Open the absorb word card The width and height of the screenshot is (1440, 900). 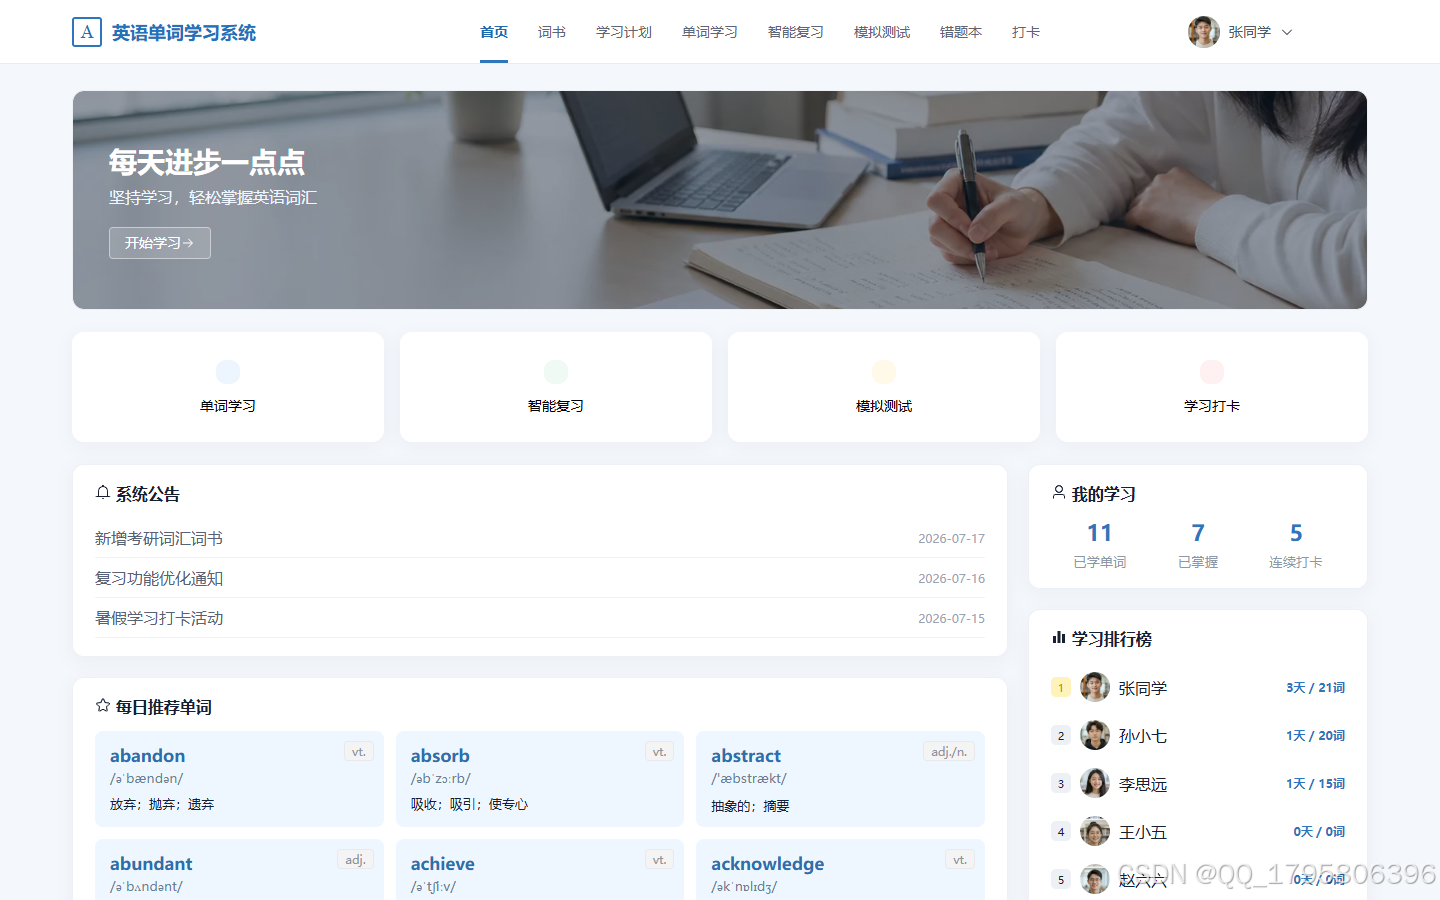pos(540,779)
